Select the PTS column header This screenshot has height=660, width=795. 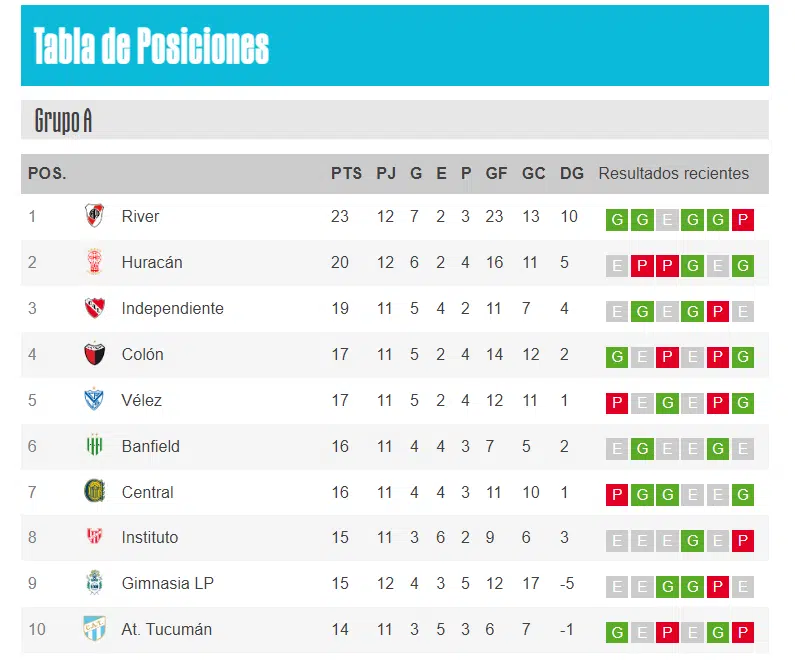pyautogui.click(x=346, y=173)
